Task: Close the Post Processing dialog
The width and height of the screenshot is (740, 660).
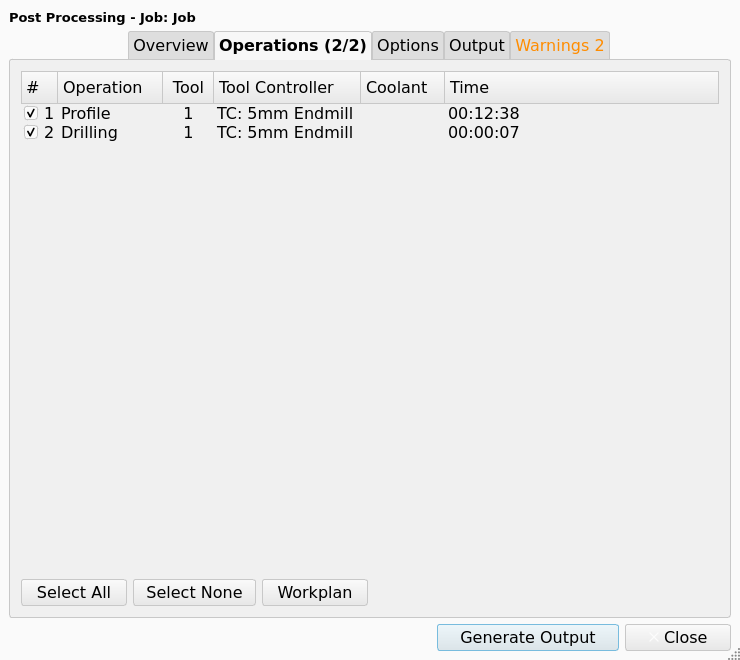Action: pyautogui.click(x=678, y=637)
